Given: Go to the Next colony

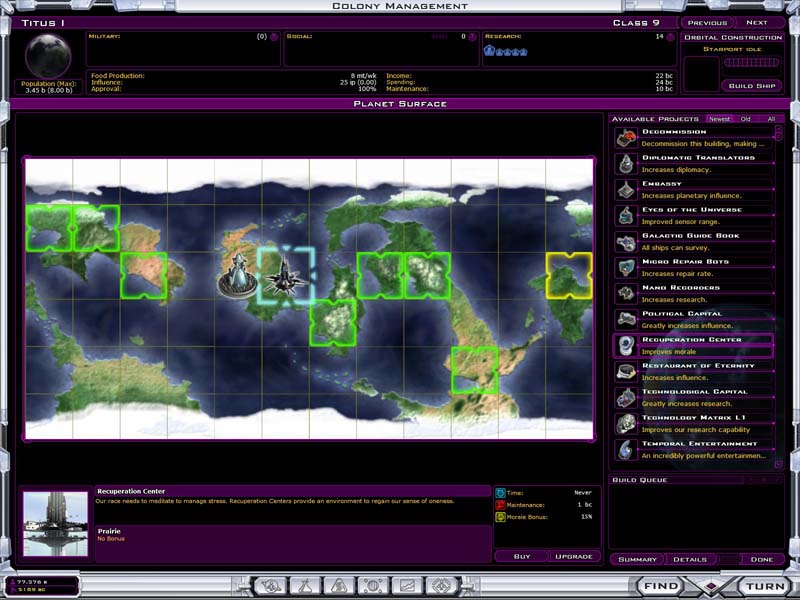Looking at the screenshot, I should (x=757, y=23).
